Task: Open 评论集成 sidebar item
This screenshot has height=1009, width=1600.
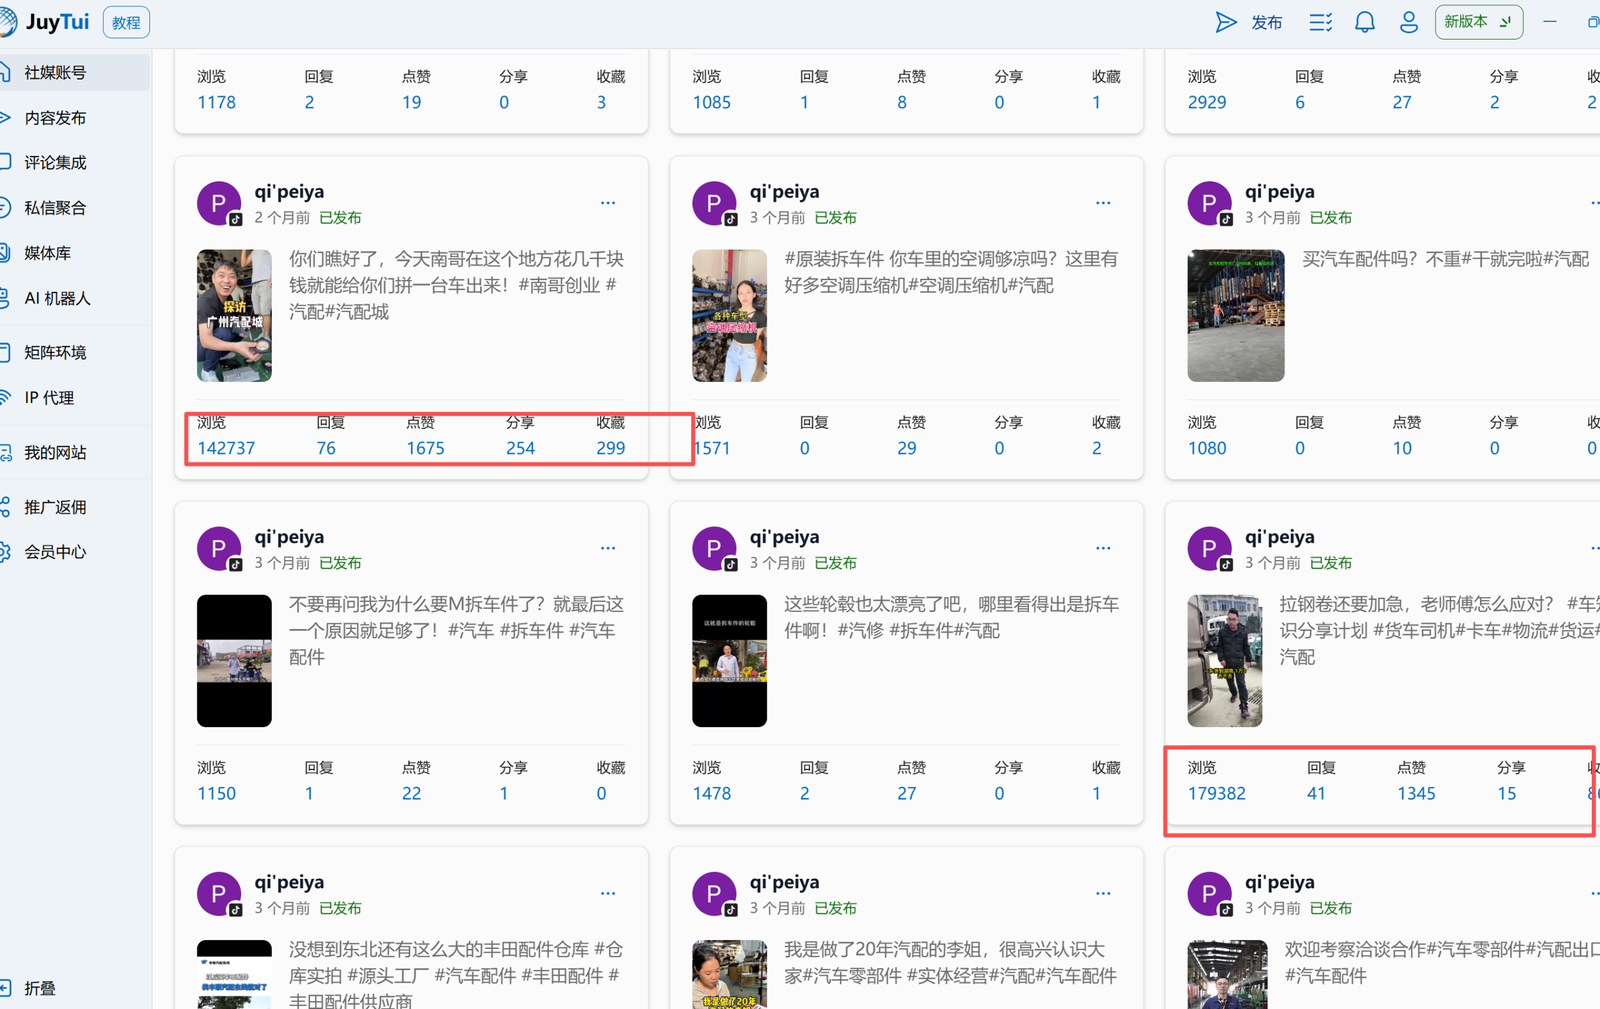Action: tap(56, 163)
